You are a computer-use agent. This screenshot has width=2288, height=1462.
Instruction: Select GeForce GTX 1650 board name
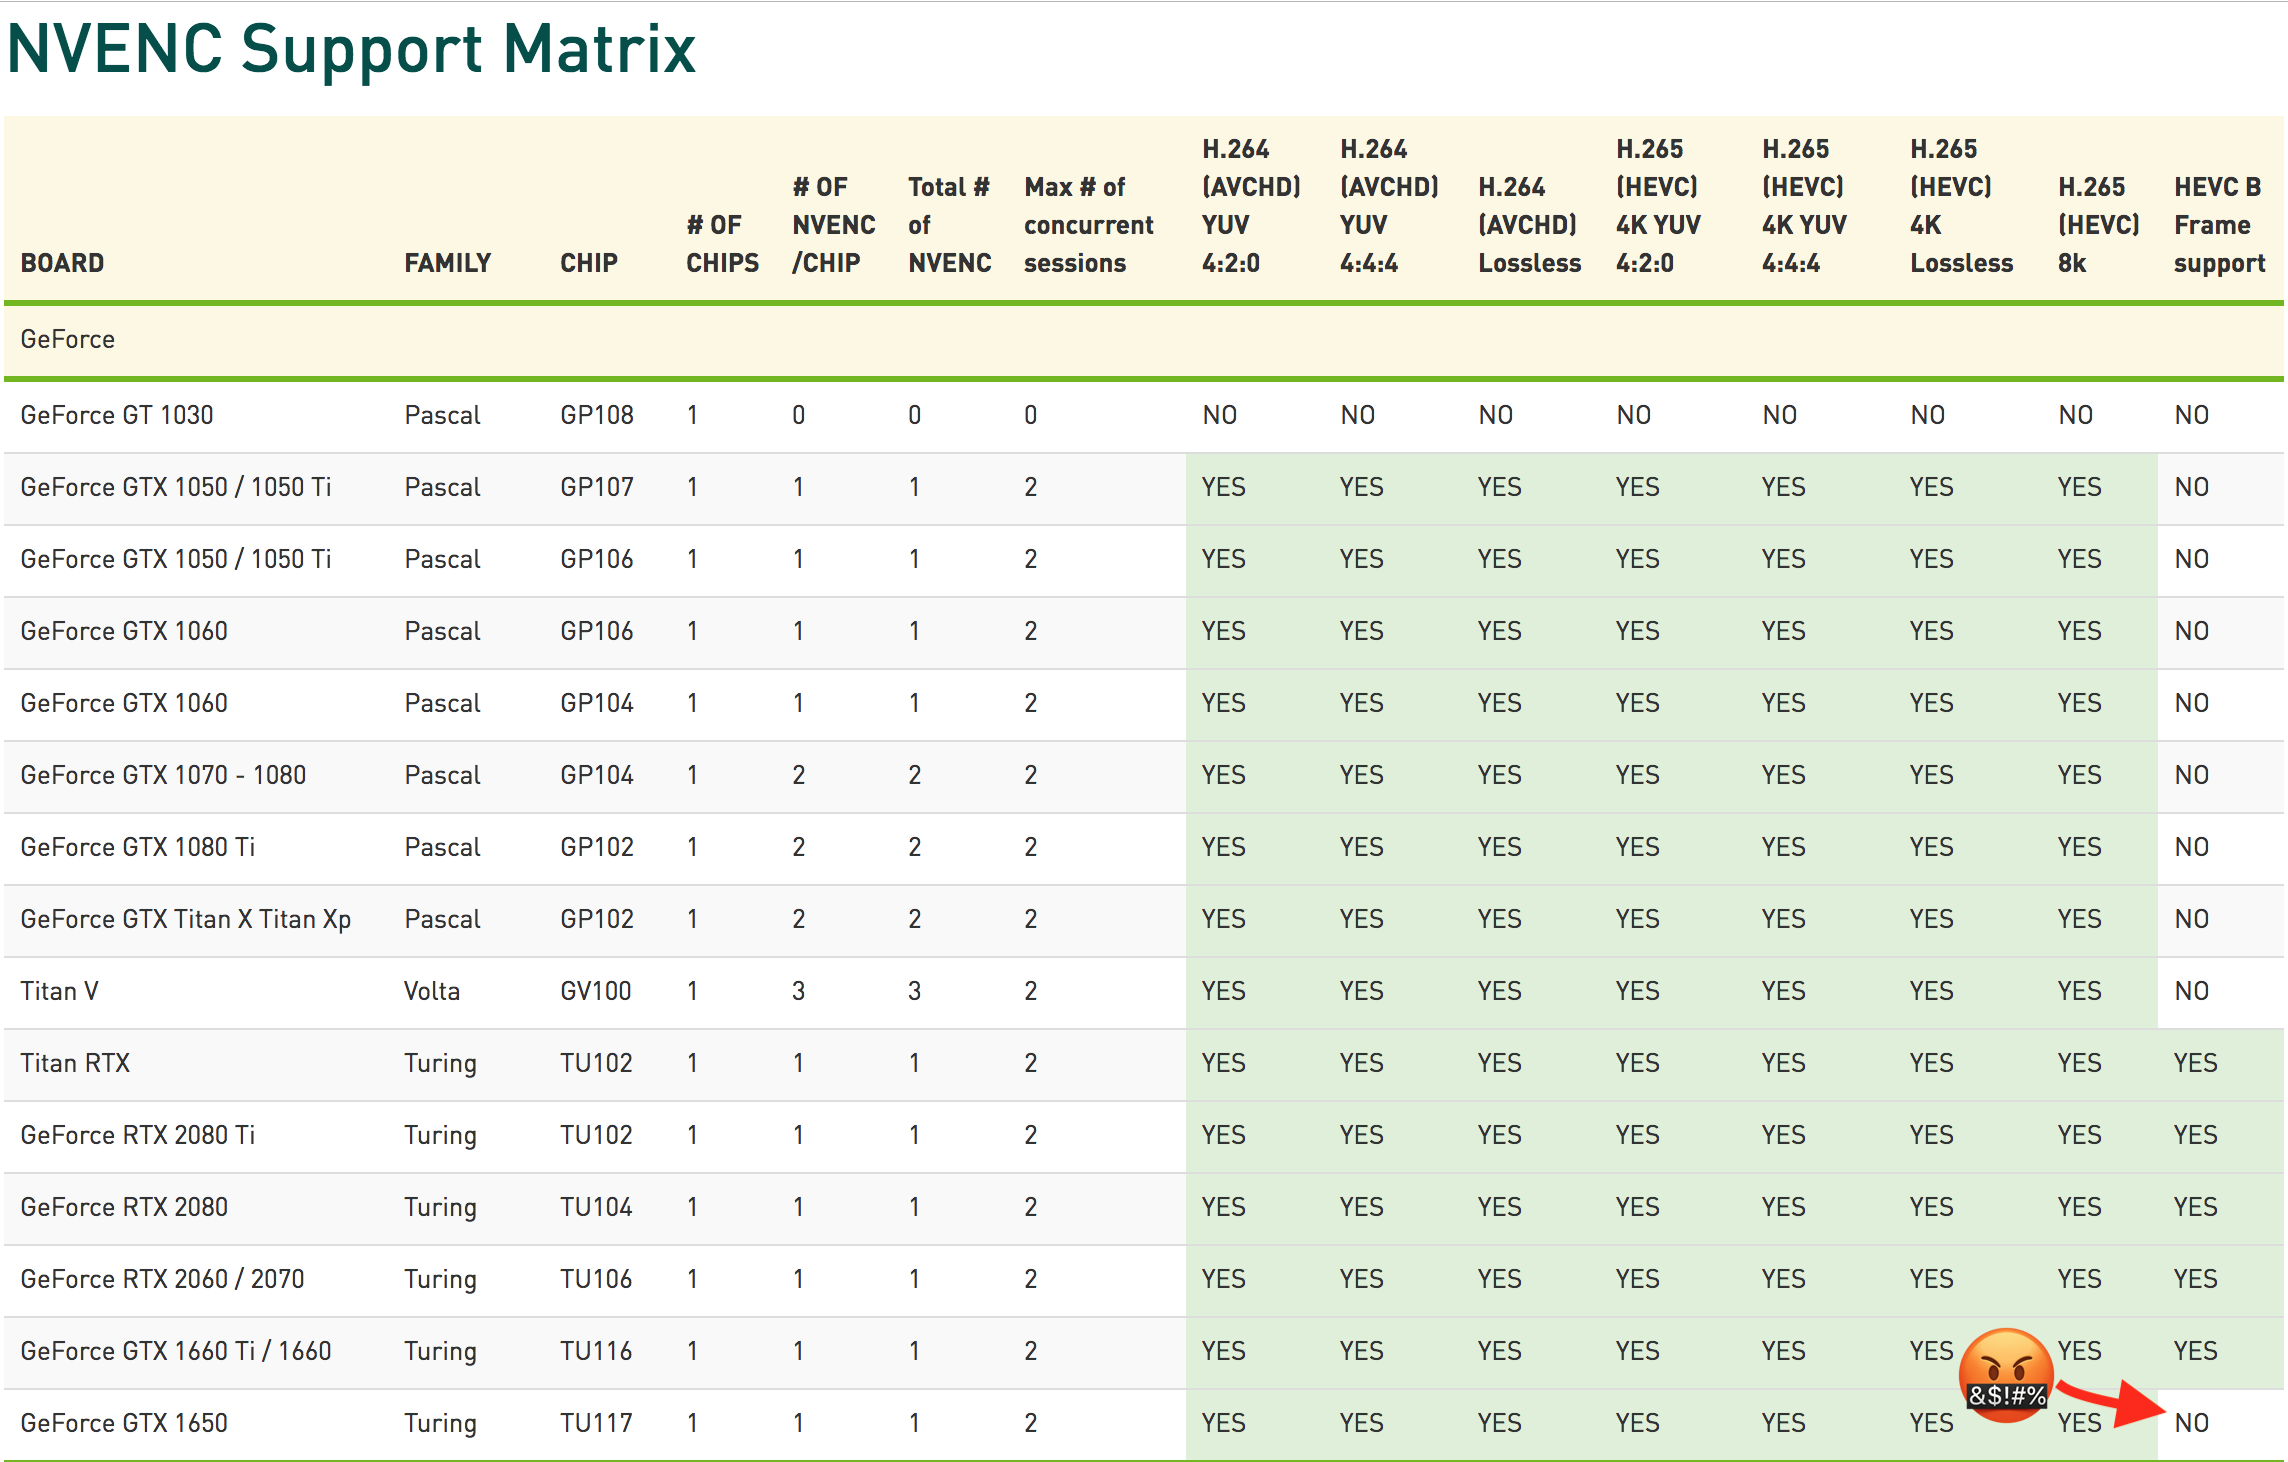pyautogui.click(x=124, y=1423)
